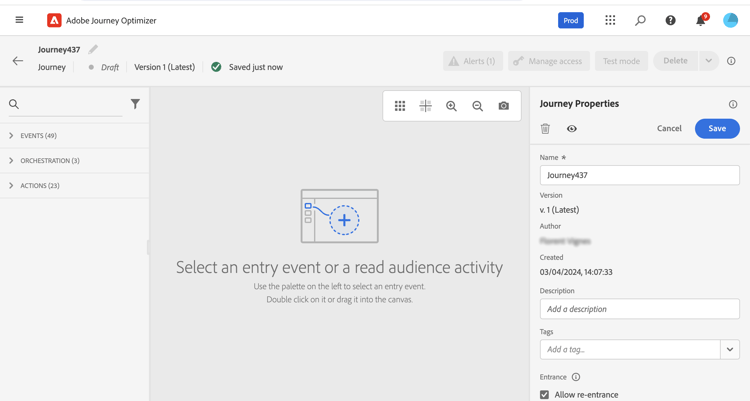
Task: Open the arrow next to Delete button
Action: pyautogui.click(x=708, y=61)
